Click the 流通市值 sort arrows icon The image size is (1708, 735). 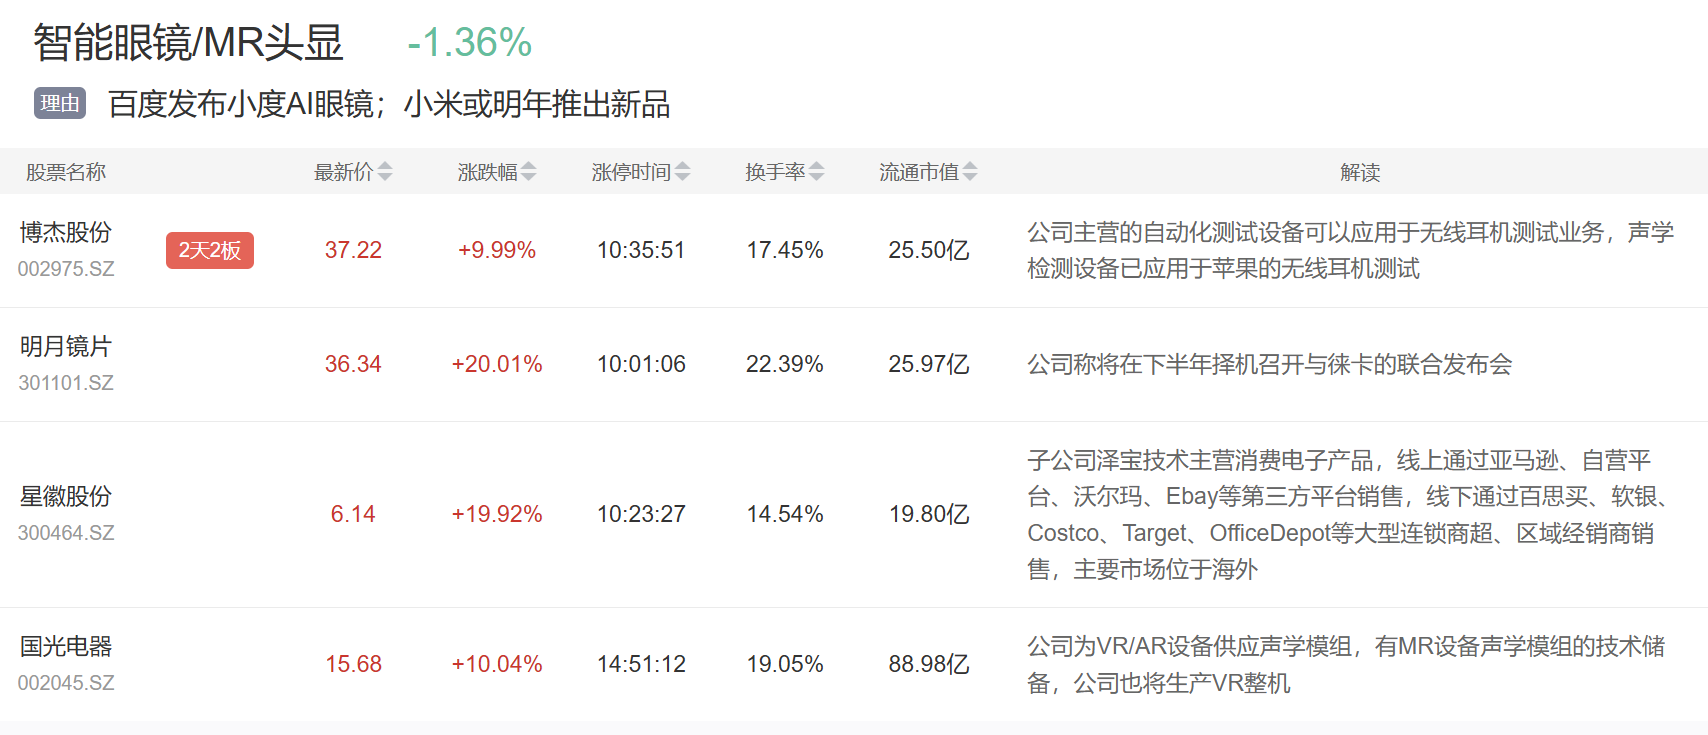970,172
